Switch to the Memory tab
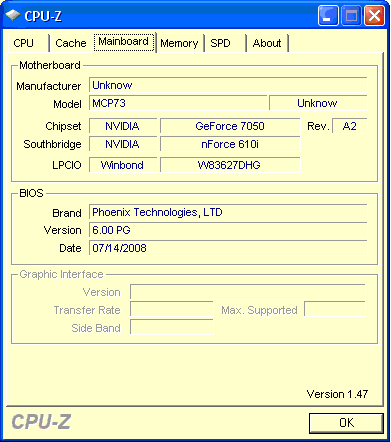The image size is (391, 442). point(179,43)
